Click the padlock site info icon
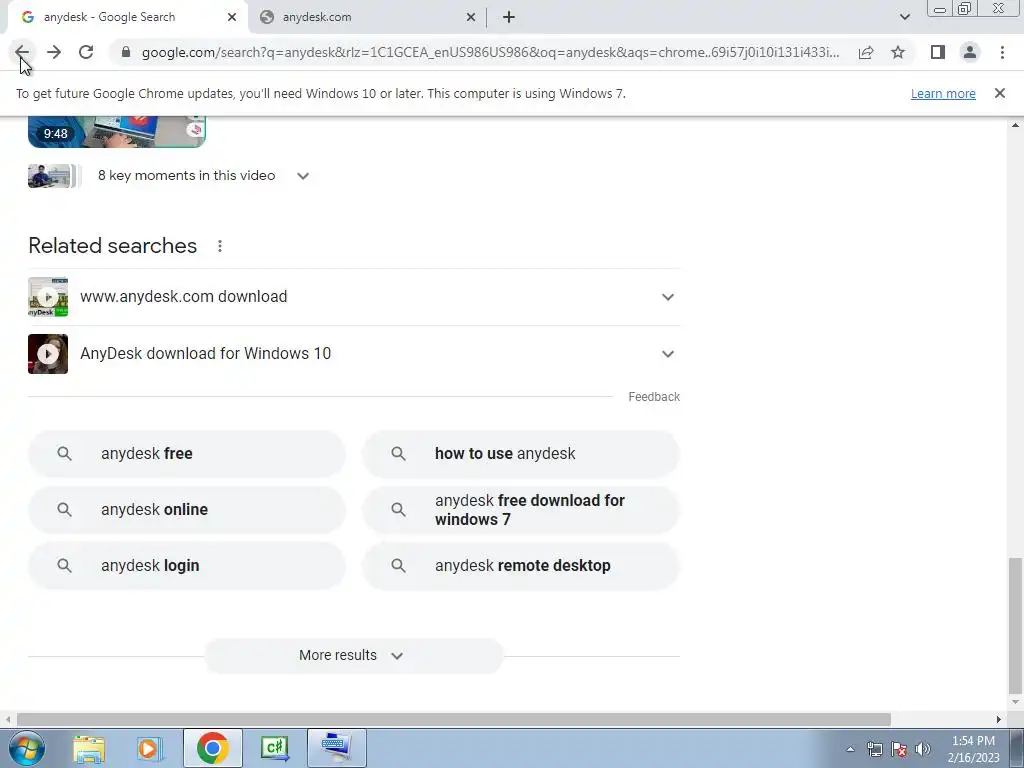The height and width of the screenshot is (768, 1024). pyautogui.click(x=127, y=52)
